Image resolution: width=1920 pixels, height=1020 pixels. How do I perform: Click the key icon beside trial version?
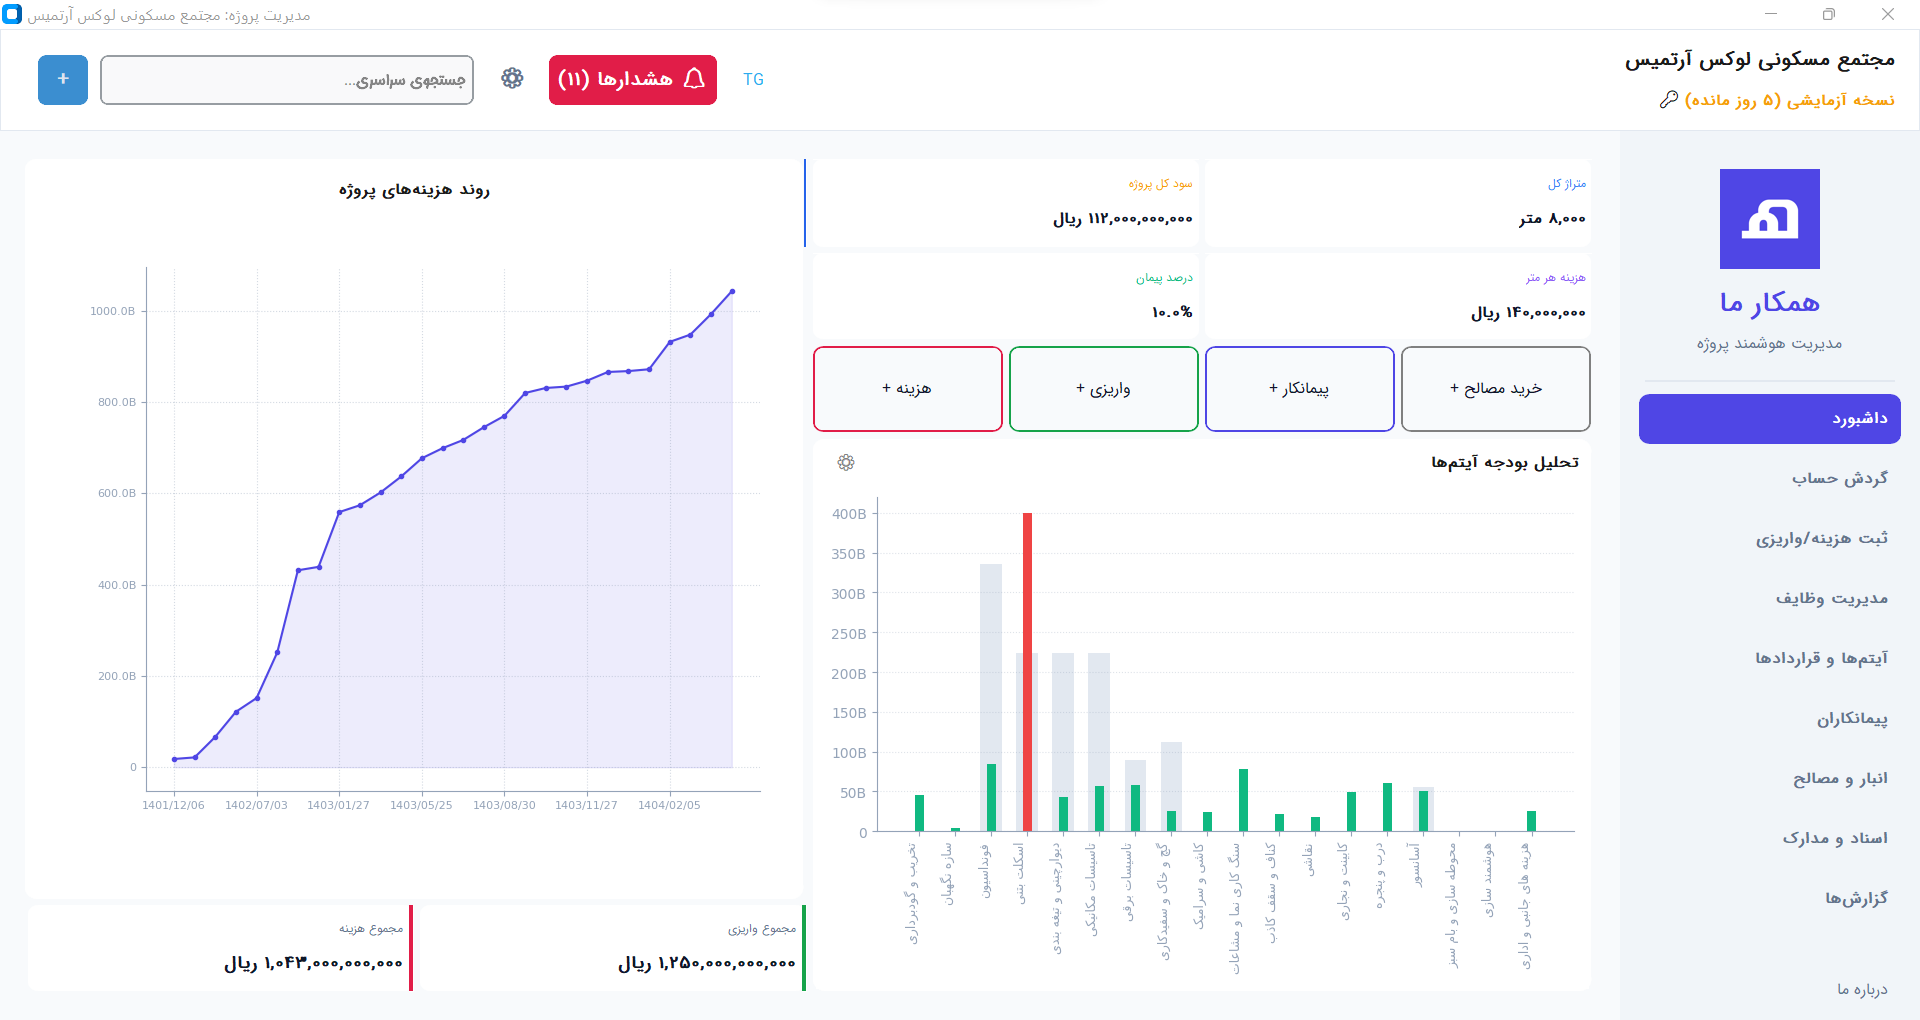click(1668, 100)
